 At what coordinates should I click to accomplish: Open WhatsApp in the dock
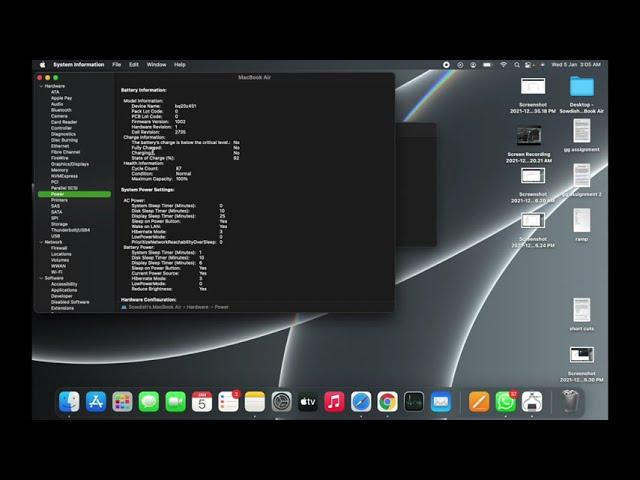tap(506, 402)
